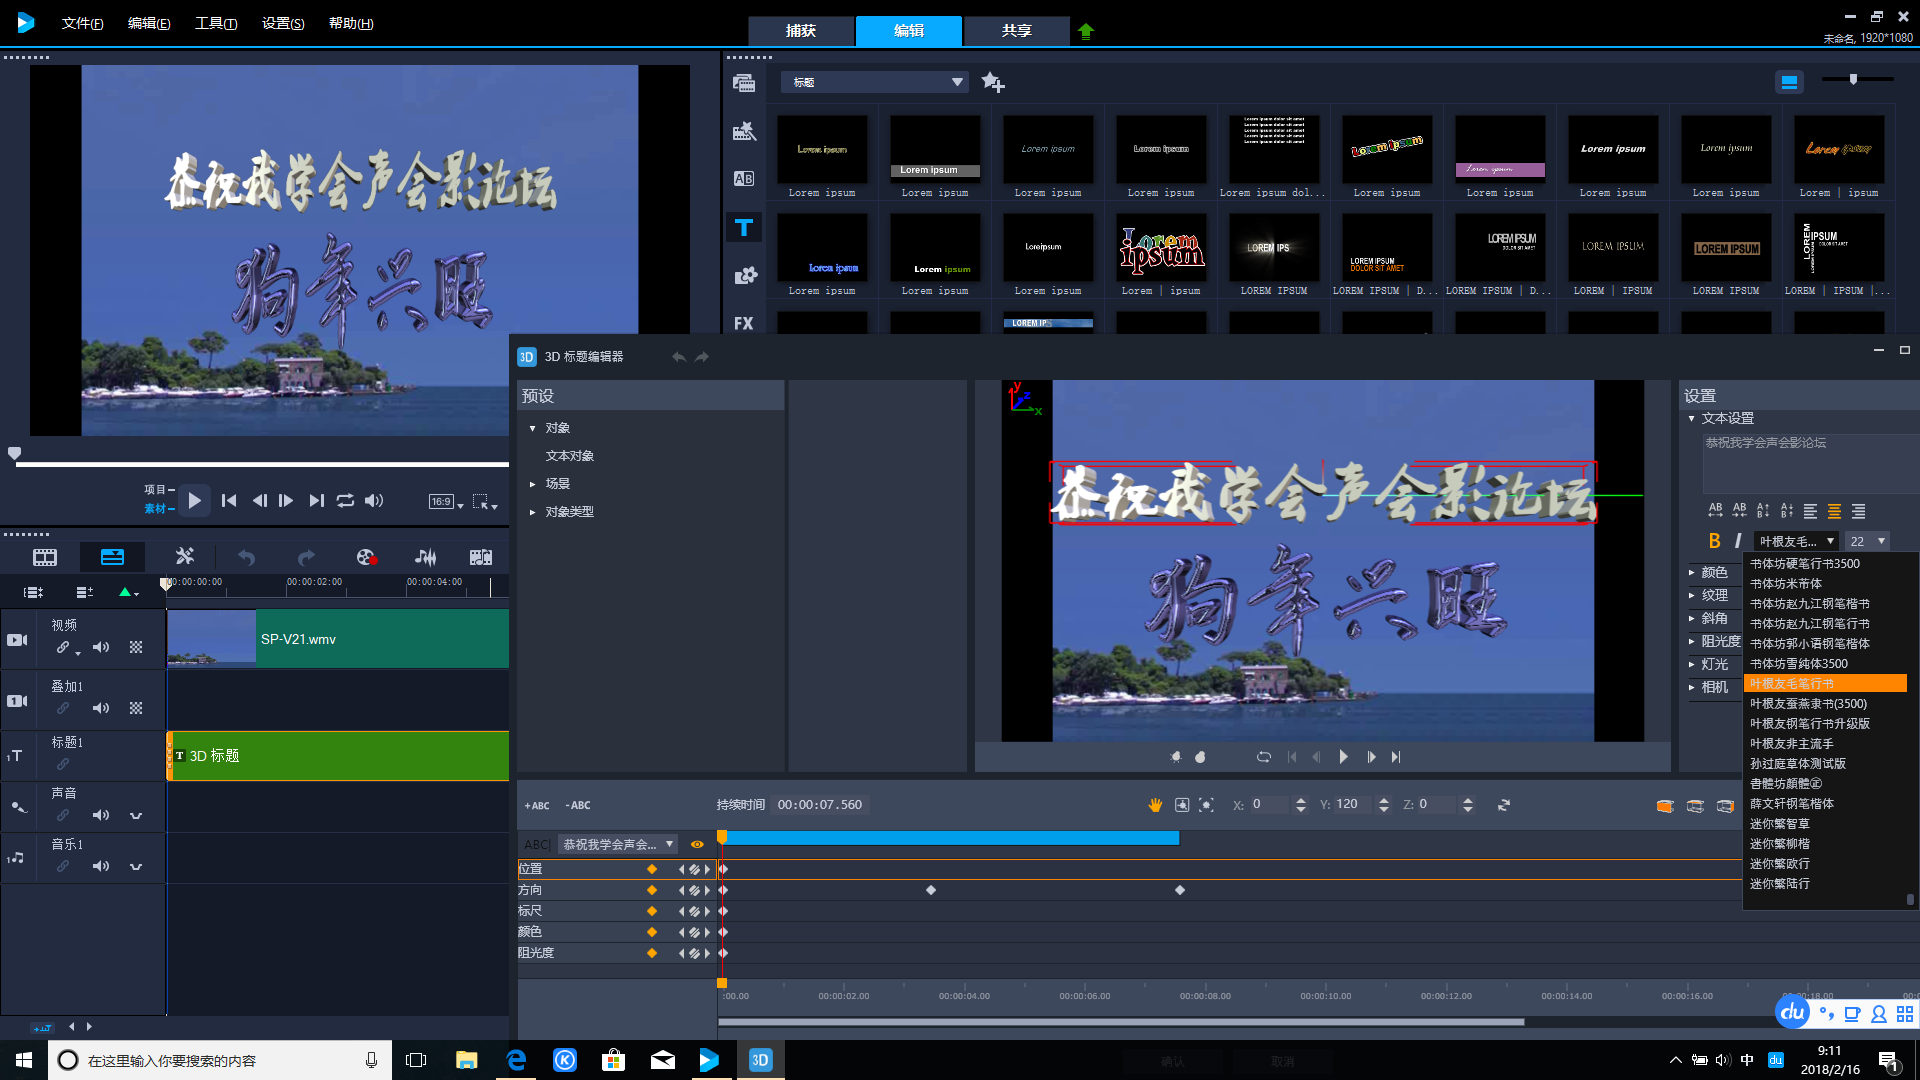Select the SP-V21.wmv video clip
Screen dimensions: 1920x1080
pyautogui.click(x=338, y=639)
